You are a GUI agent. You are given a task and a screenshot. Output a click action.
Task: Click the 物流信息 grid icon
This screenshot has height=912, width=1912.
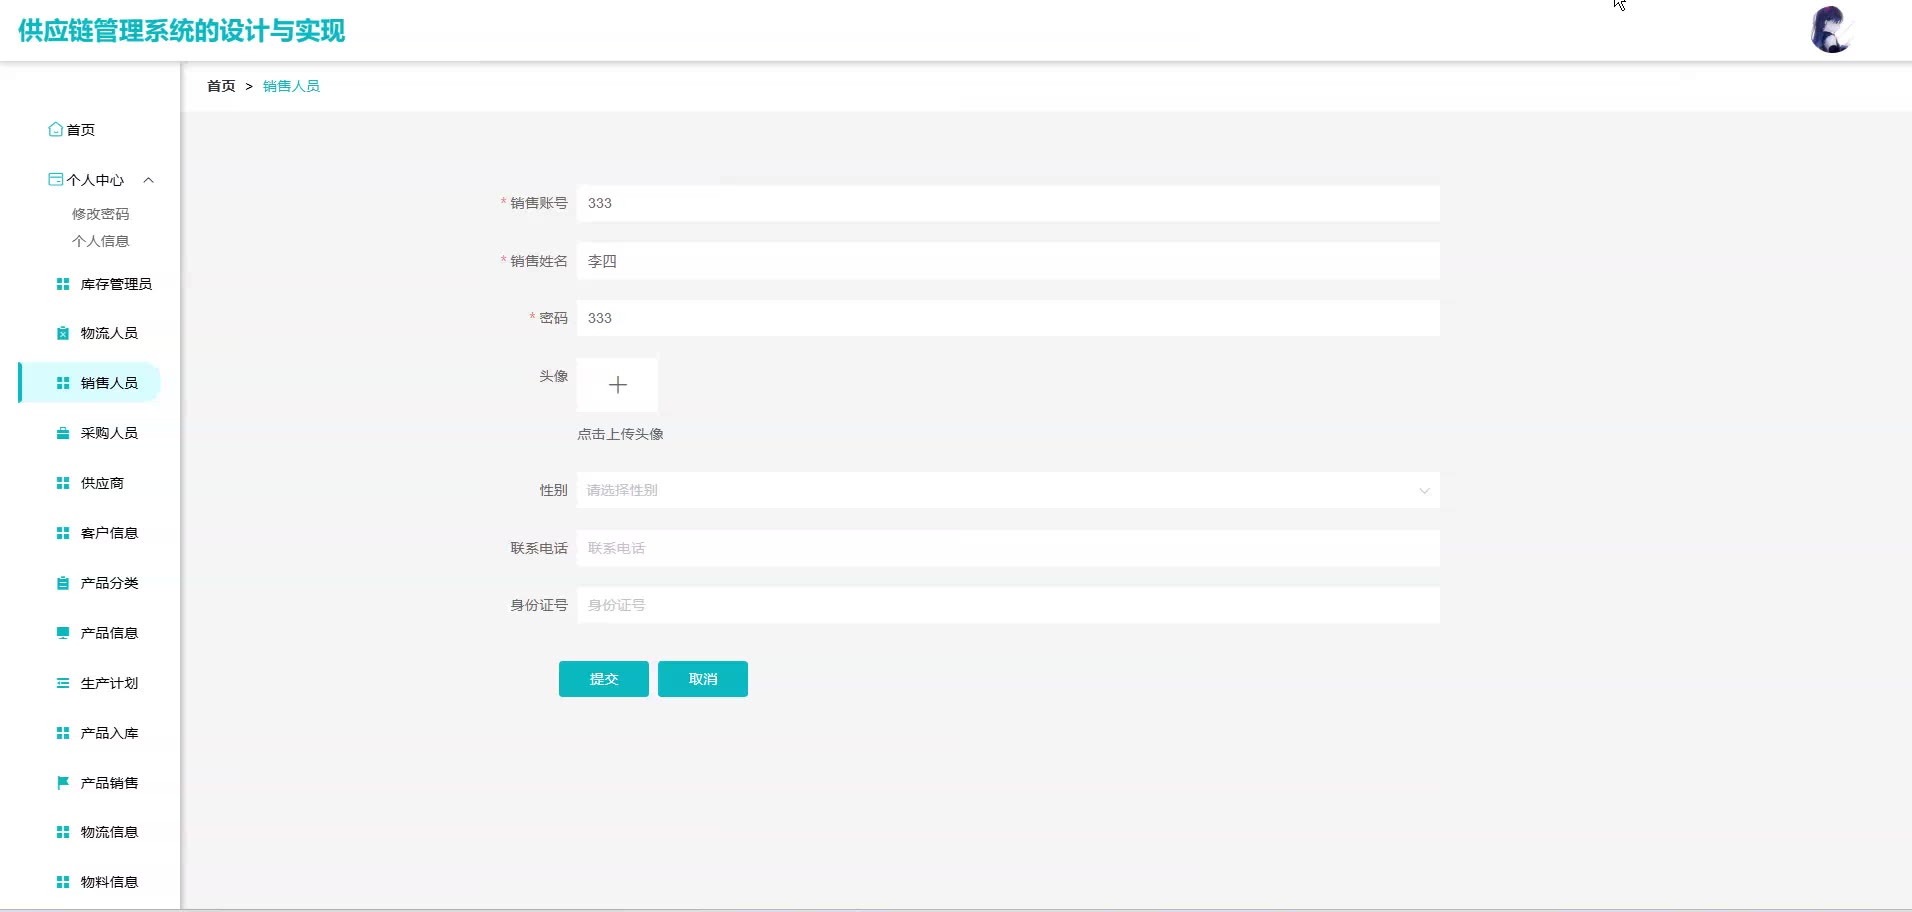(x=63, y=832)
